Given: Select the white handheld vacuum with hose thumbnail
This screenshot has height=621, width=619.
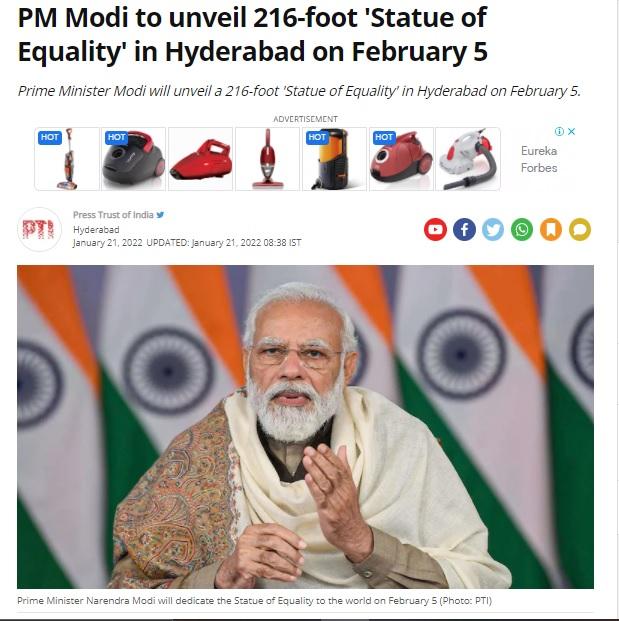Looking at the screenshot, I should [x=468, y=159].
